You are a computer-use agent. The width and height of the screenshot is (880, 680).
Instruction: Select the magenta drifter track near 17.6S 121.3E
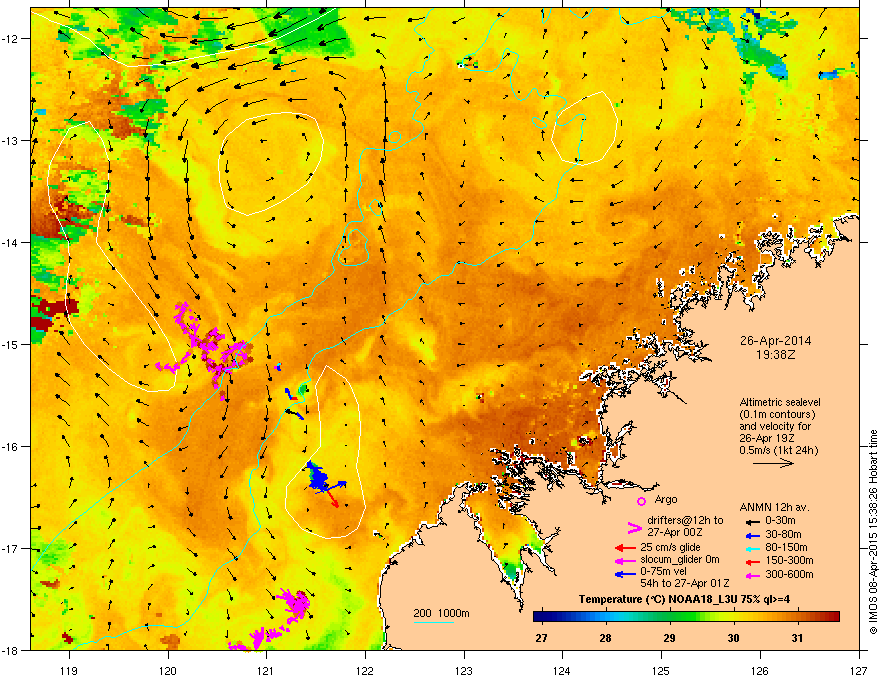click(295, 604)
